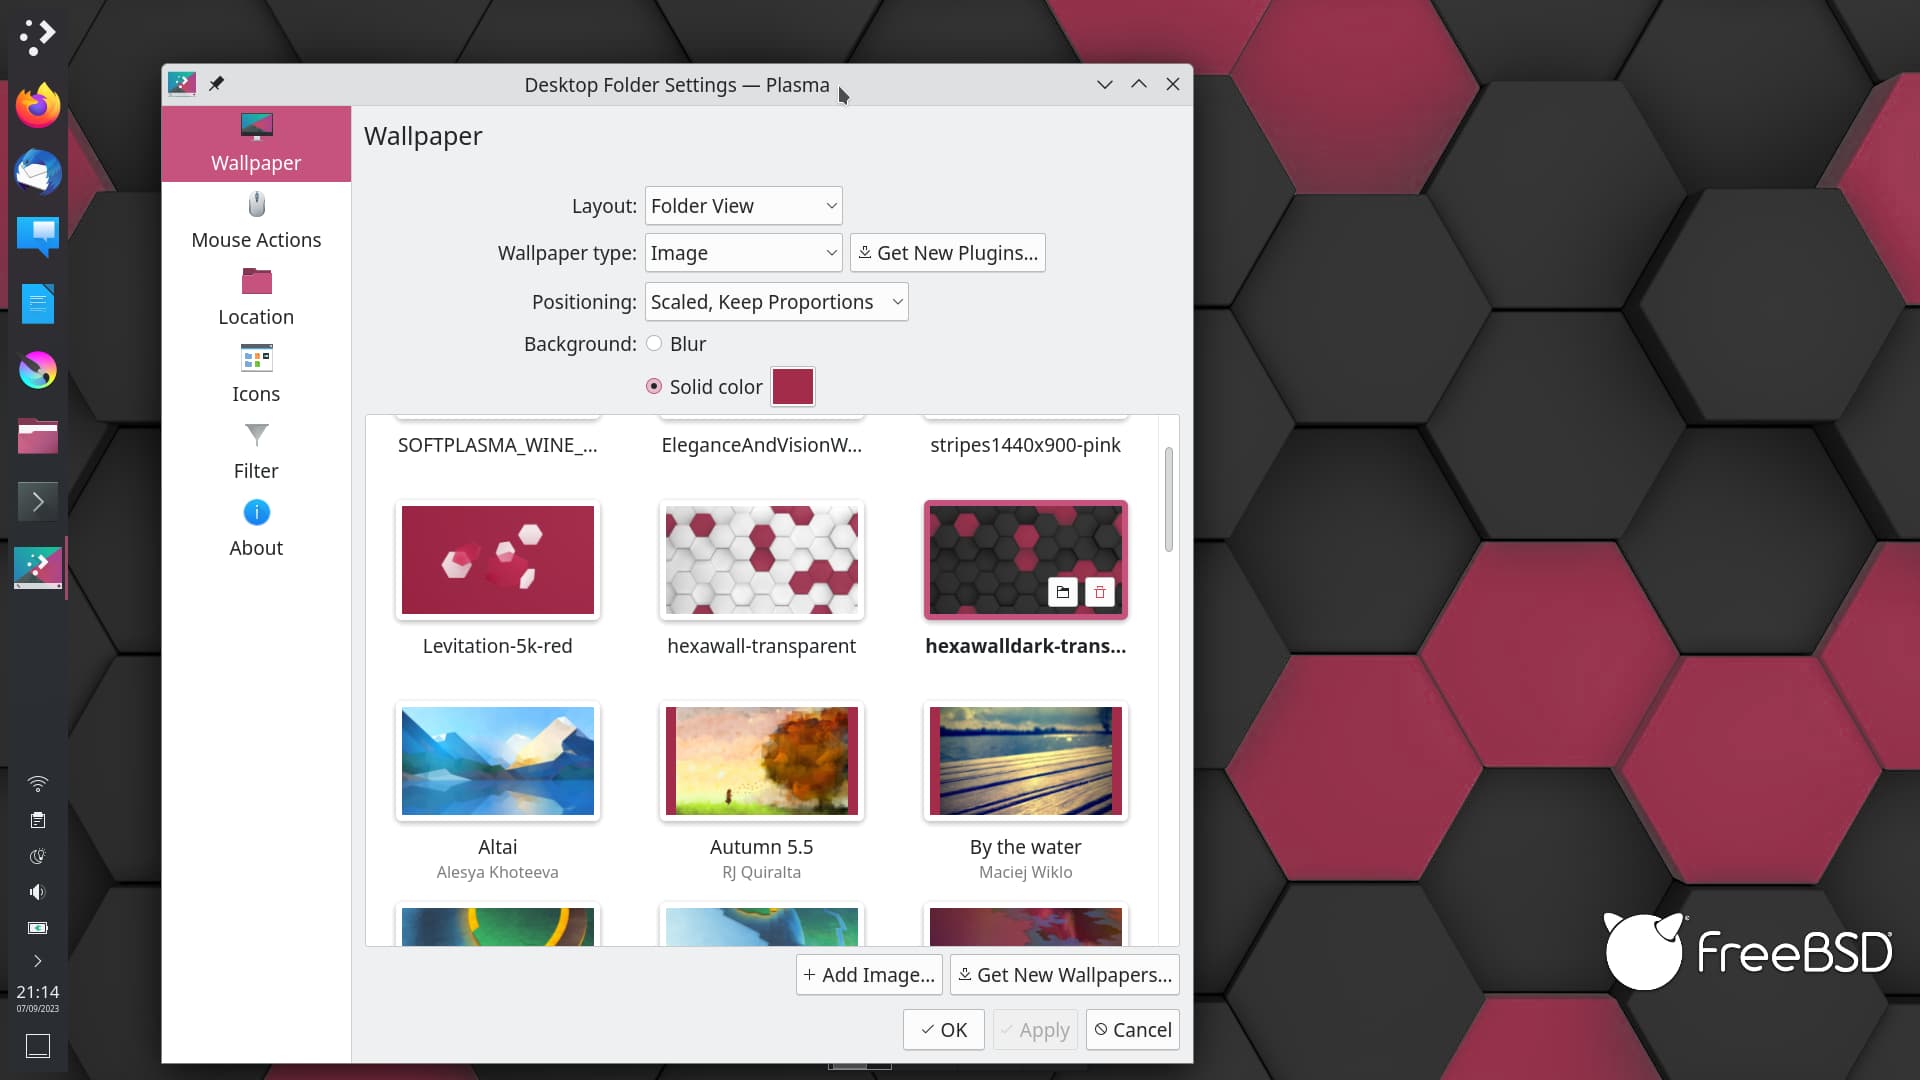The height and width of the screenshot is (1080, 1920).
Task: Click the Apply button
Action: [1035, 1030]
